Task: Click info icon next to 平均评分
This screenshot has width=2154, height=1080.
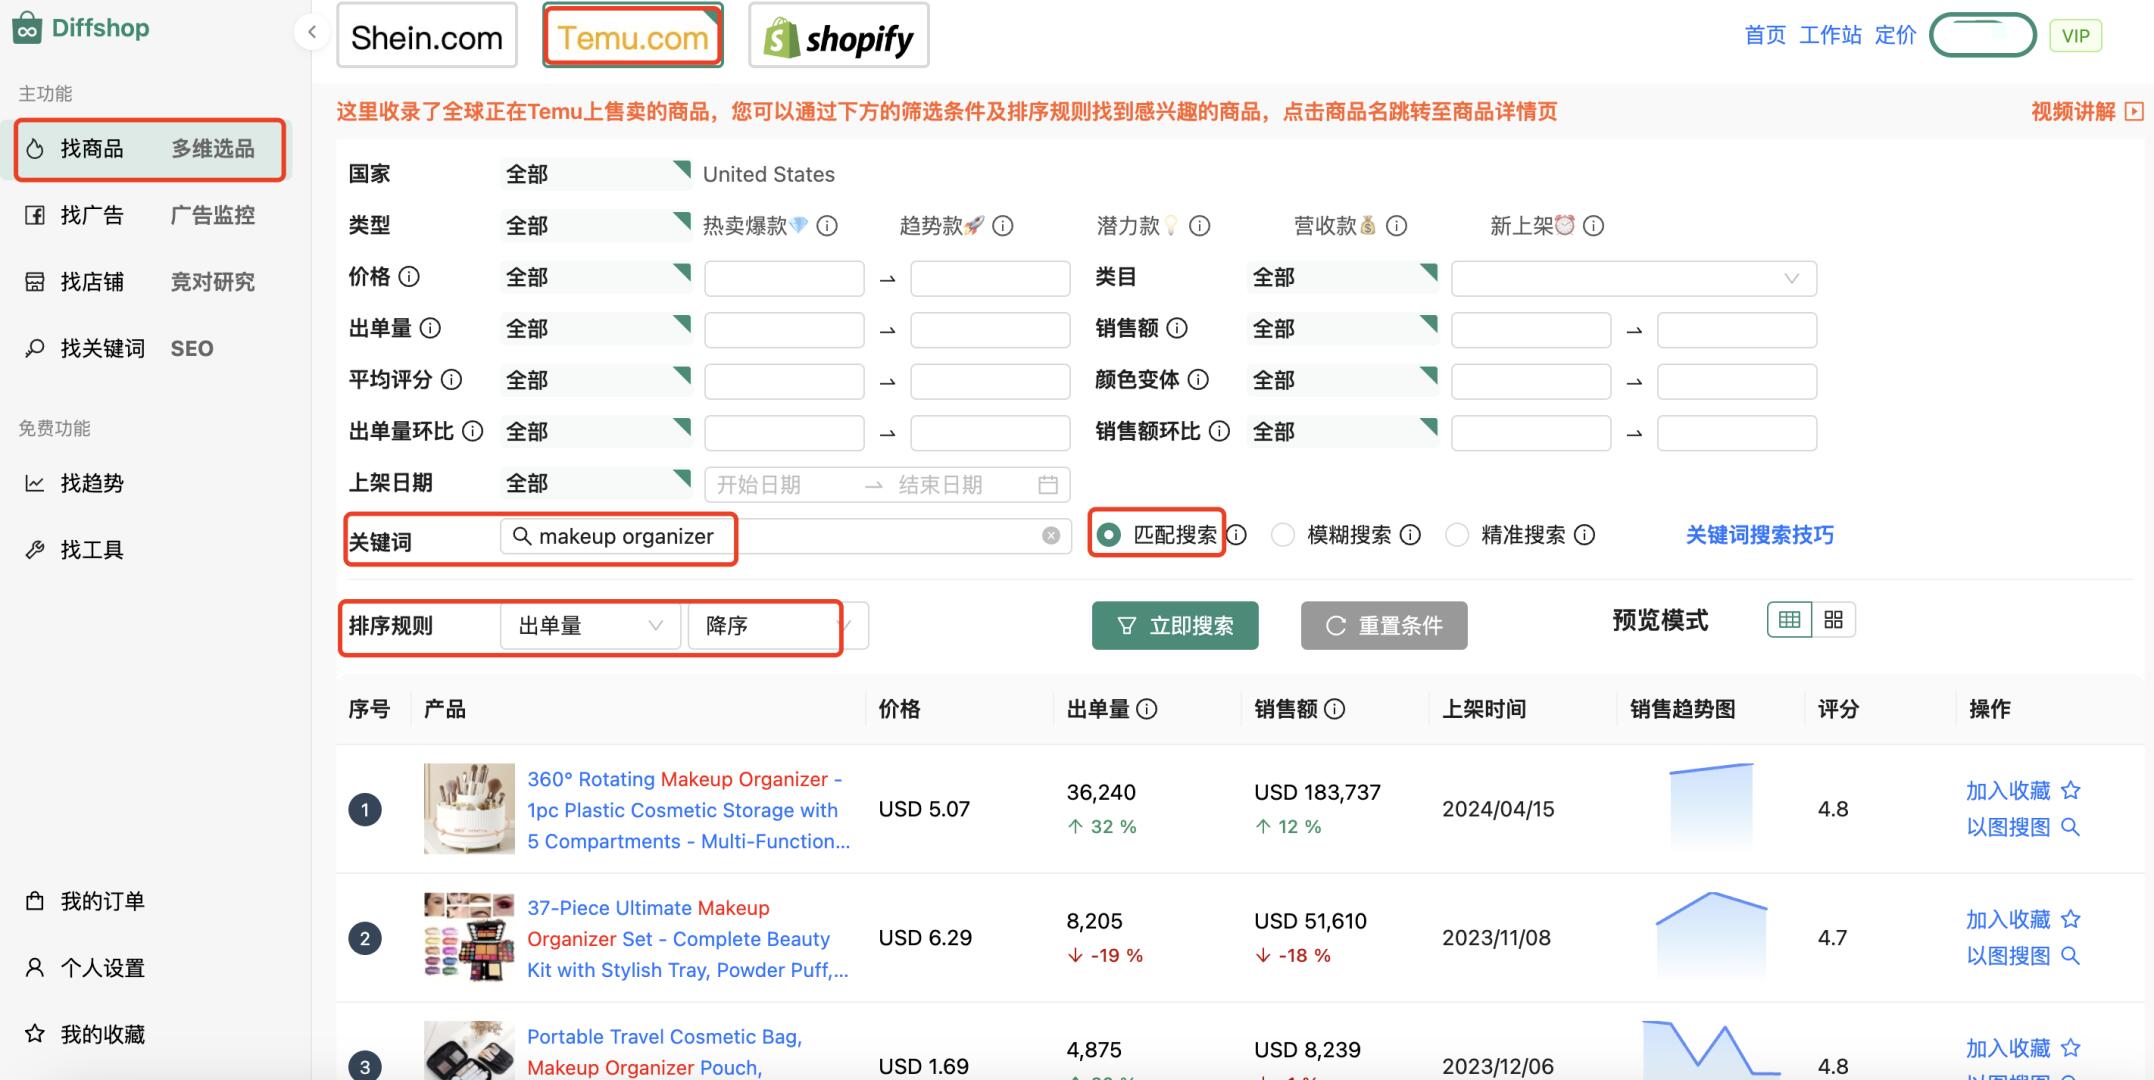Action: (x=451, y=380)
